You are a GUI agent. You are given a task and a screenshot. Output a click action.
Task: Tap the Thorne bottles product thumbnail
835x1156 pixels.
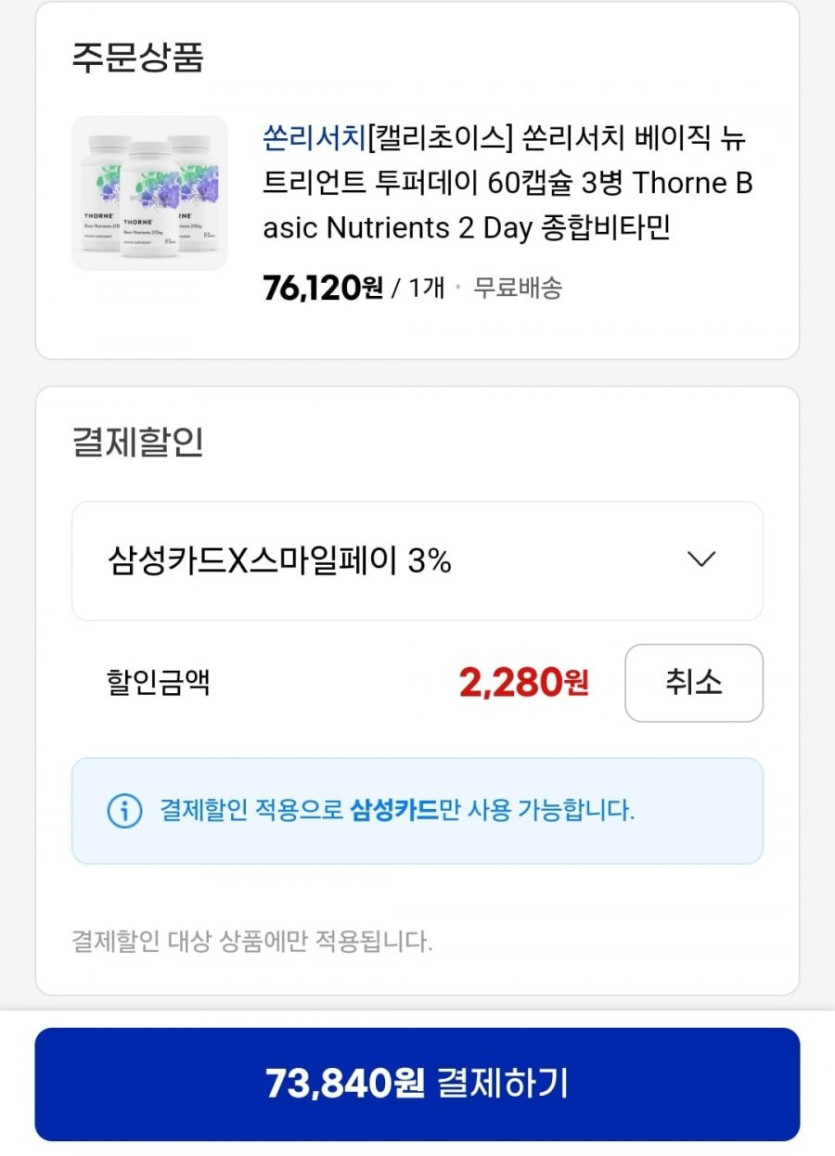(149, 193)
